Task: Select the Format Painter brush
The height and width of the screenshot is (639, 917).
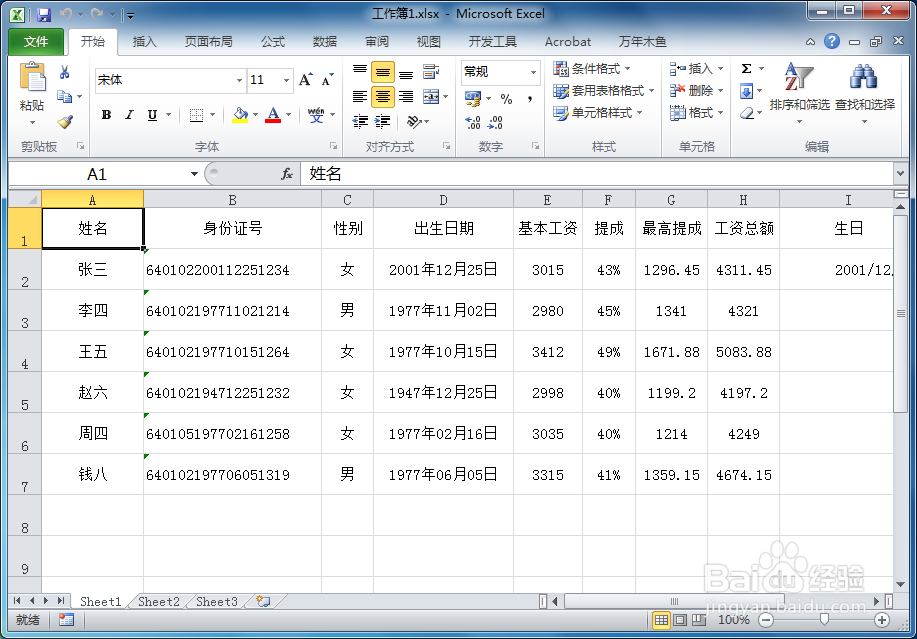Action: click(64, 122)
